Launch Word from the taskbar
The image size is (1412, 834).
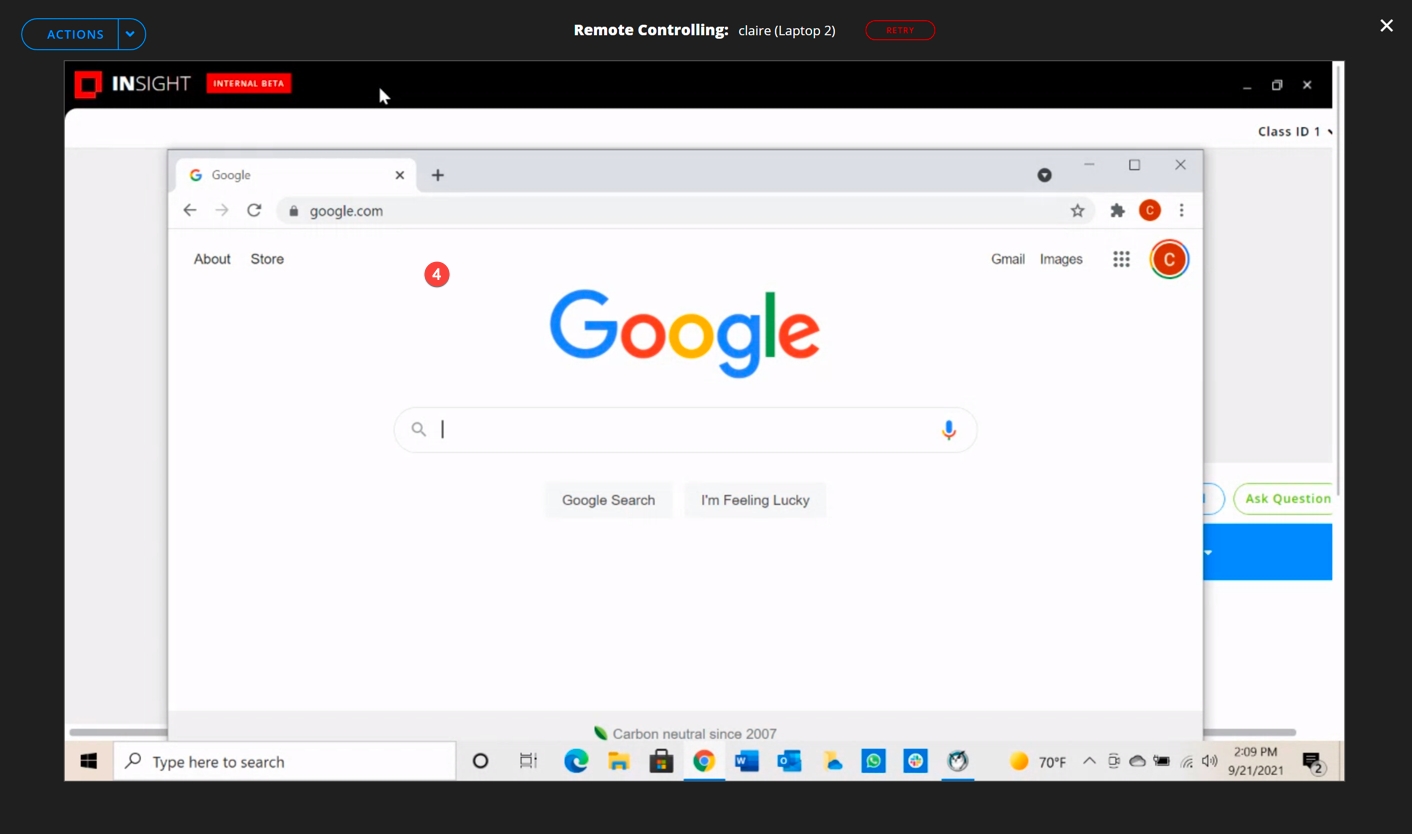[746, 762]
